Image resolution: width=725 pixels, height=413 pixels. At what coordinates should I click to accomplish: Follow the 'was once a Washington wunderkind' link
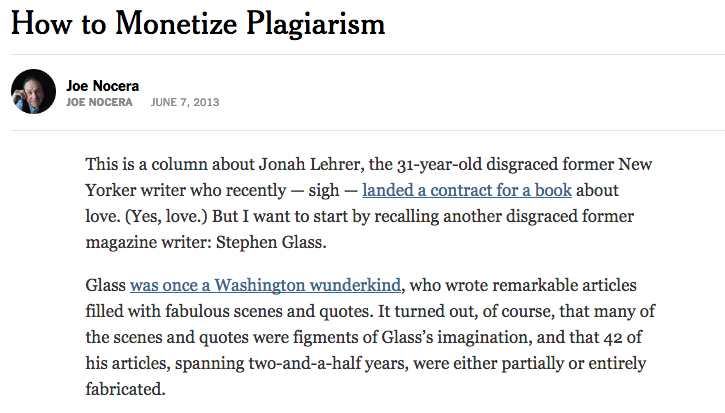pos(265,285)
